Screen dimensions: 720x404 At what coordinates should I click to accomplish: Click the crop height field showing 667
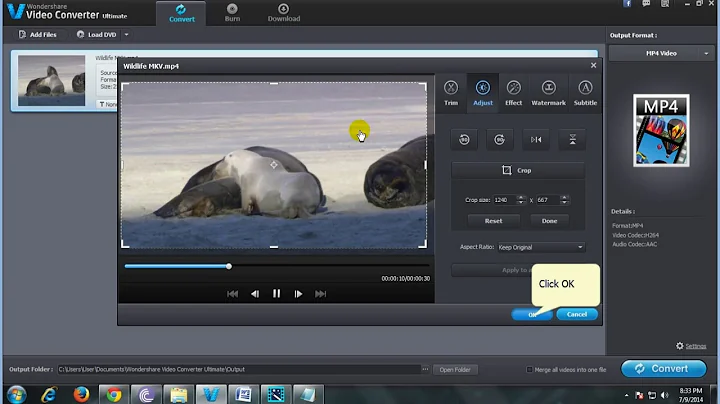(548, 200)
